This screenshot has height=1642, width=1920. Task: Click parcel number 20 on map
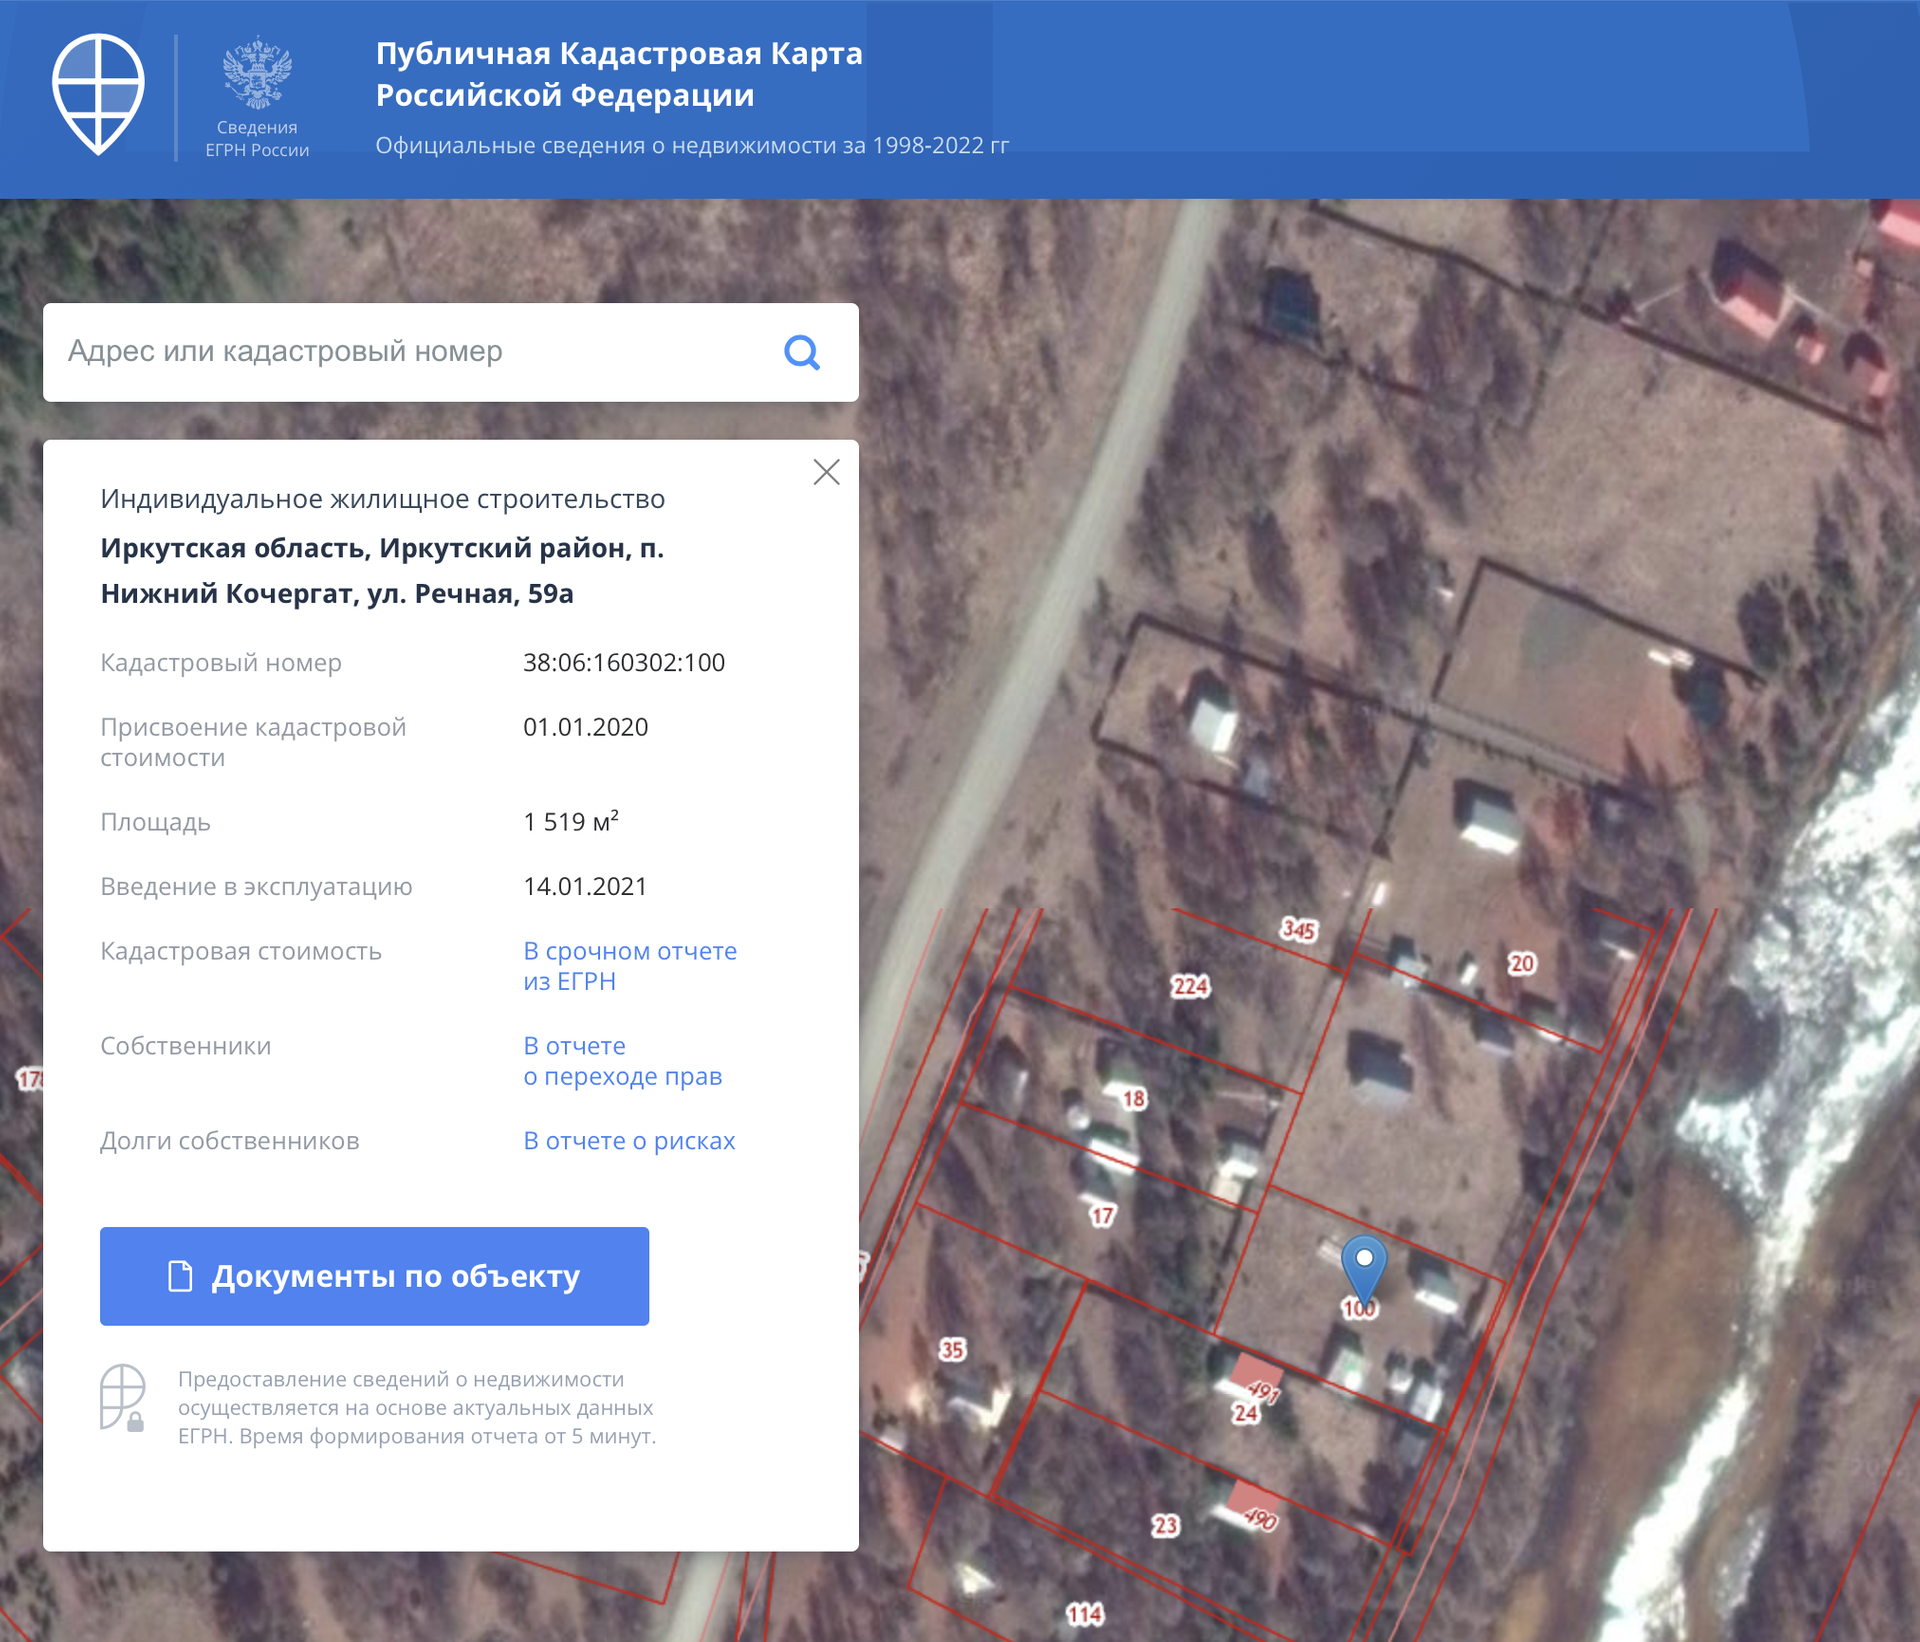click(x=1521, y=963)
